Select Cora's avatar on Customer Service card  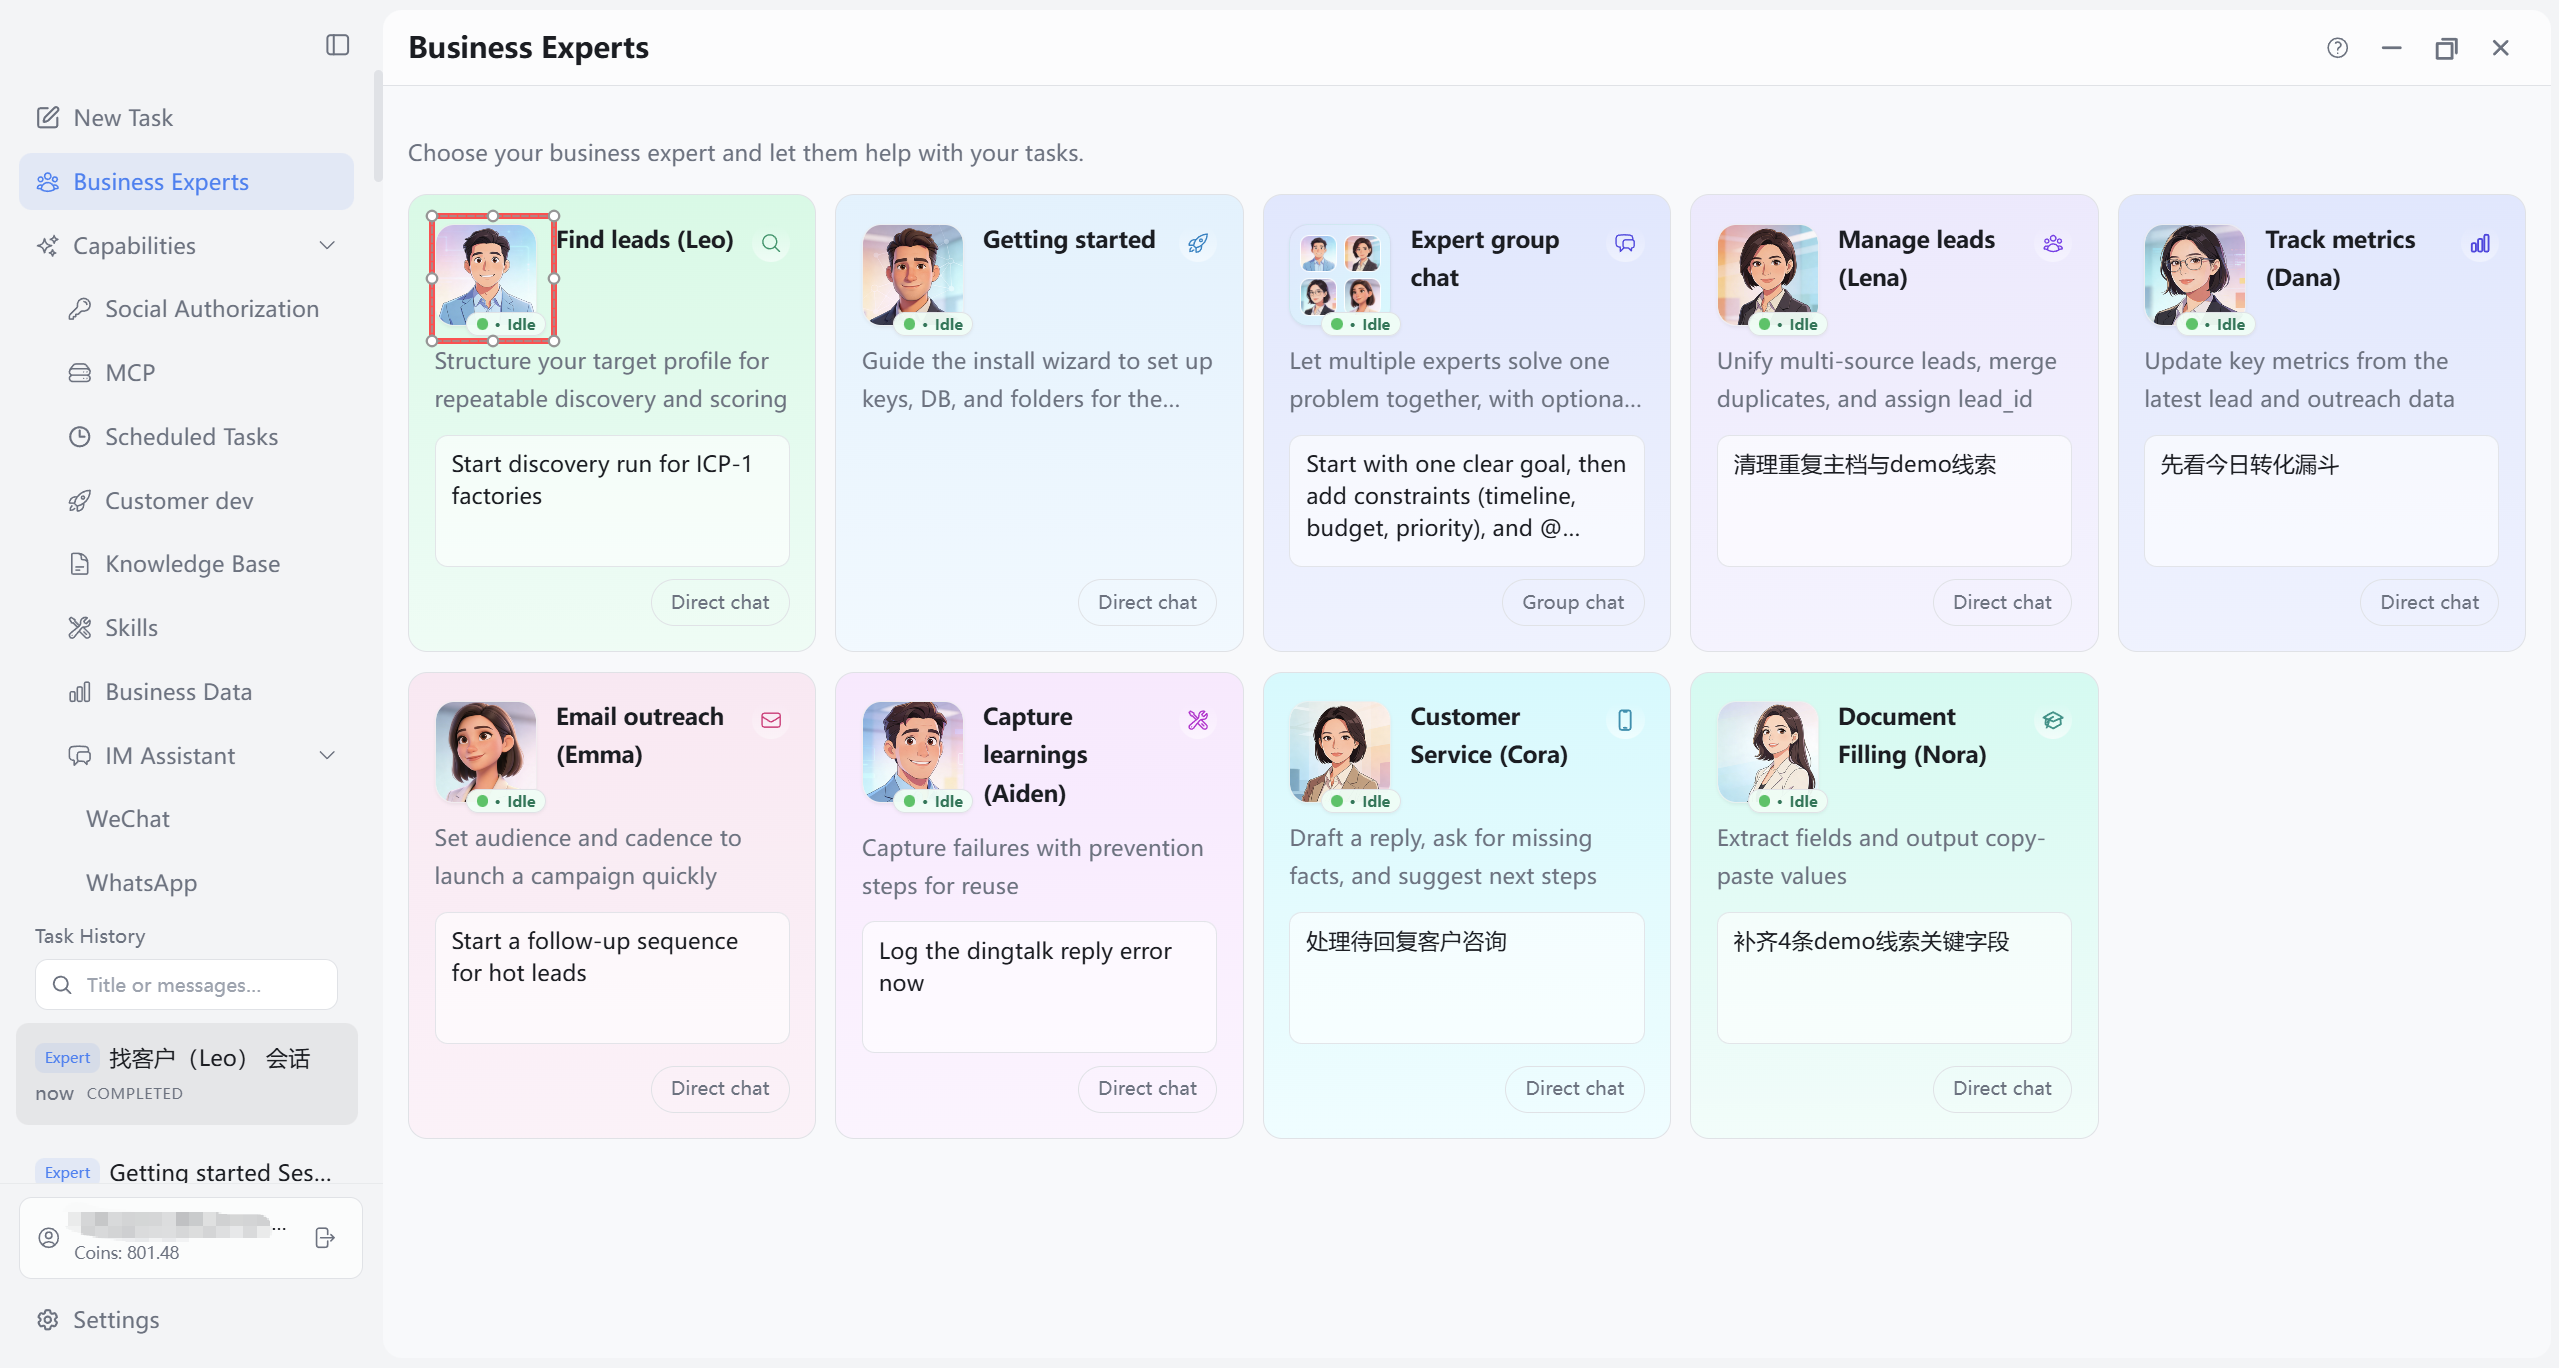point(1340,752)
